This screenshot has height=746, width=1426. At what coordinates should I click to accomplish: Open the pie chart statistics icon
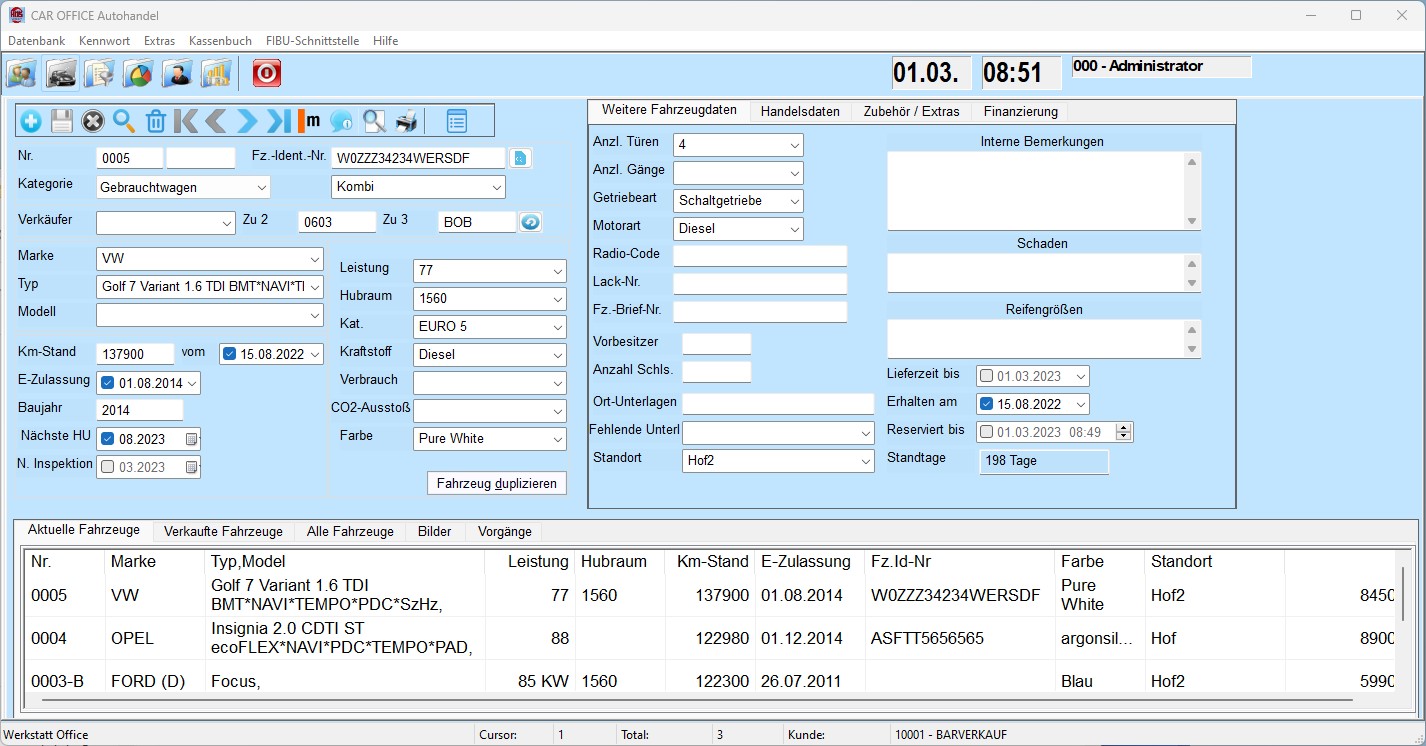click(x=139, y=74)
